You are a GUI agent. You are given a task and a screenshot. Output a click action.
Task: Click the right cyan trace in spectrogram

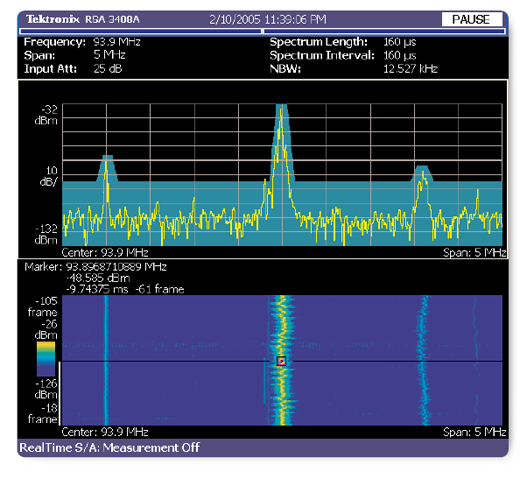click(x=423, y=360)
